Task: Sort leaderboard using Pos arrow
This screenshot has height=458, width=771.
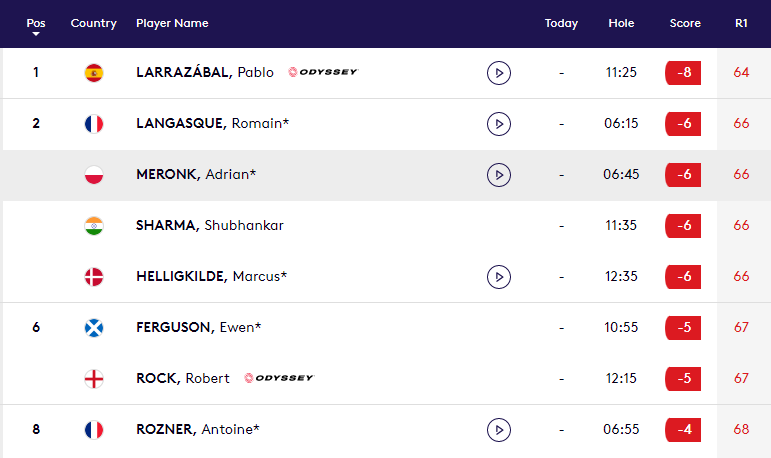Action: click(36, 33)
